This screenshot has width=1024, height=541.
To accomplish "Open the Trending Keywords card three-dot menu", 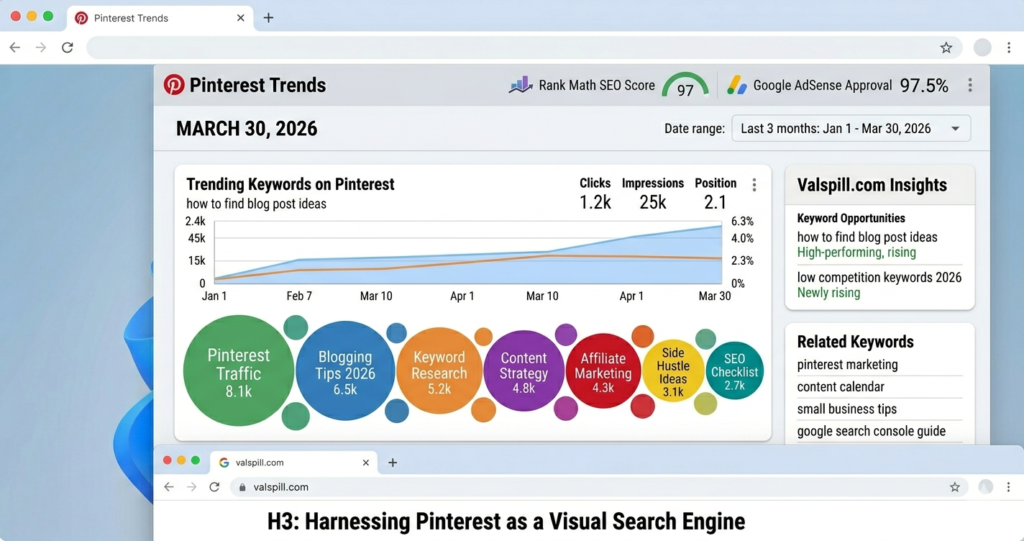I will pyautogui.click(x=754, y=185).
